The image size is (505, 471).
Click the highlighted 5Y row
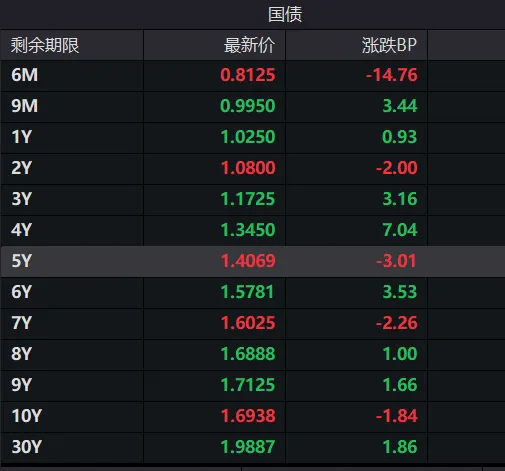click(252, 261)
